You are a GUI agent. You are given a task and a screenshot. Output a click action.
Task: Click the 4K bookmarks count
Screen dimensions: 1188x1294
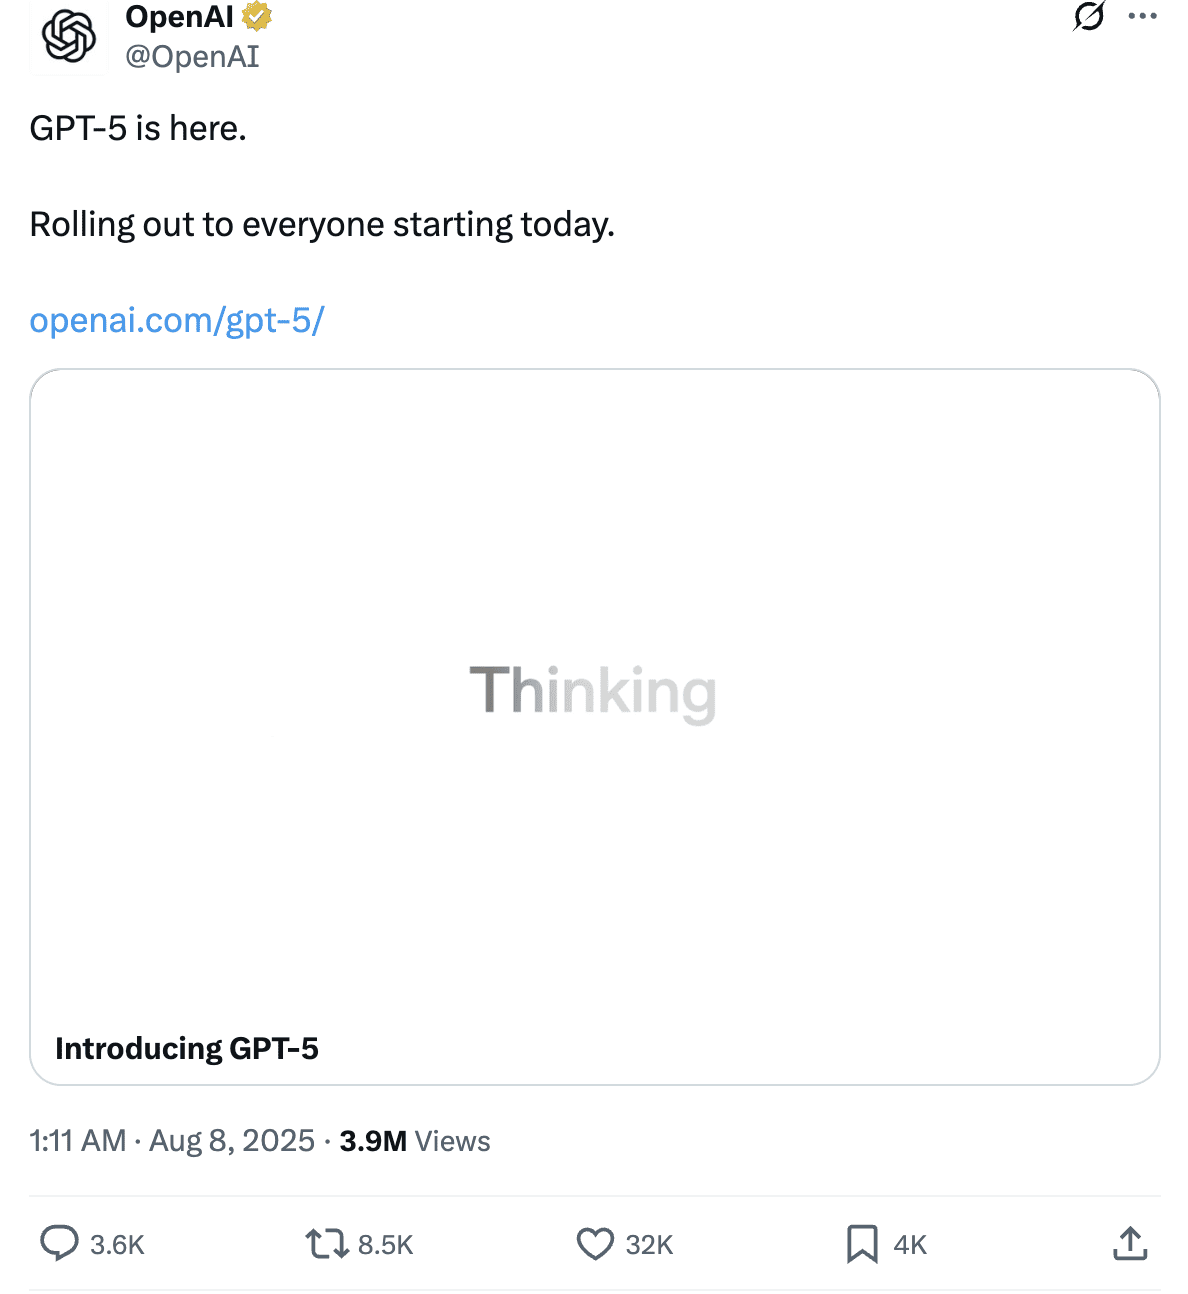point(910,1245)
